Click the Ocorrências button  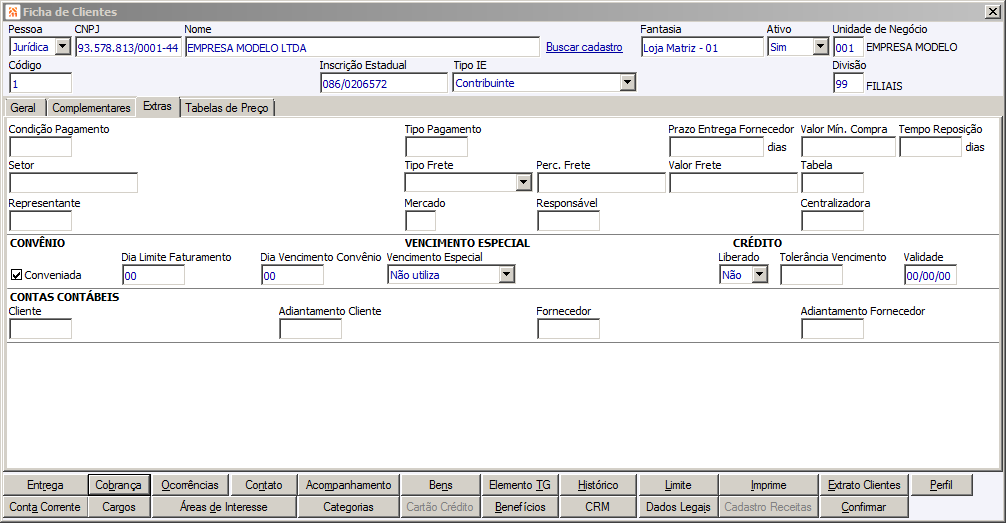[190, 485]
